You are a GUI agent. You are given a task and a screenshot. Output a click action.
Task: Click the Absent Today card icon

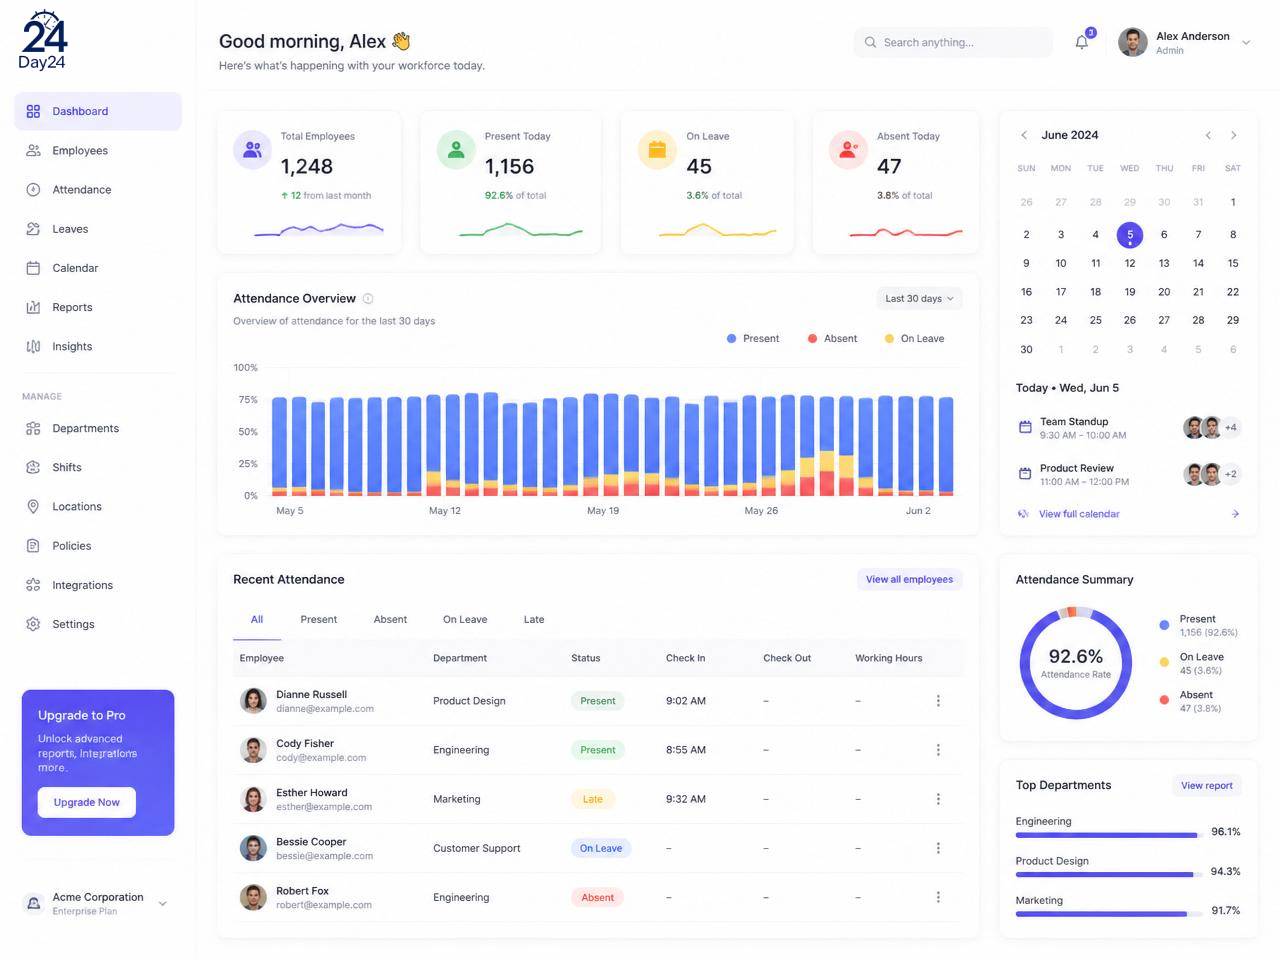pos(848,150)
